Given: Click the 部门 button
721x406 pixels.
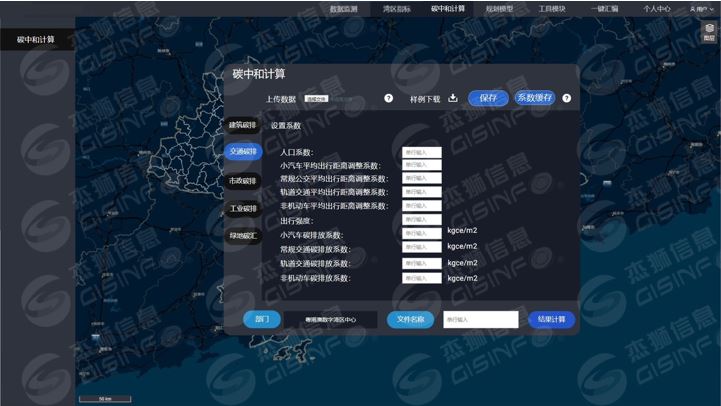Looking at the screenshot, I should 262,319.
